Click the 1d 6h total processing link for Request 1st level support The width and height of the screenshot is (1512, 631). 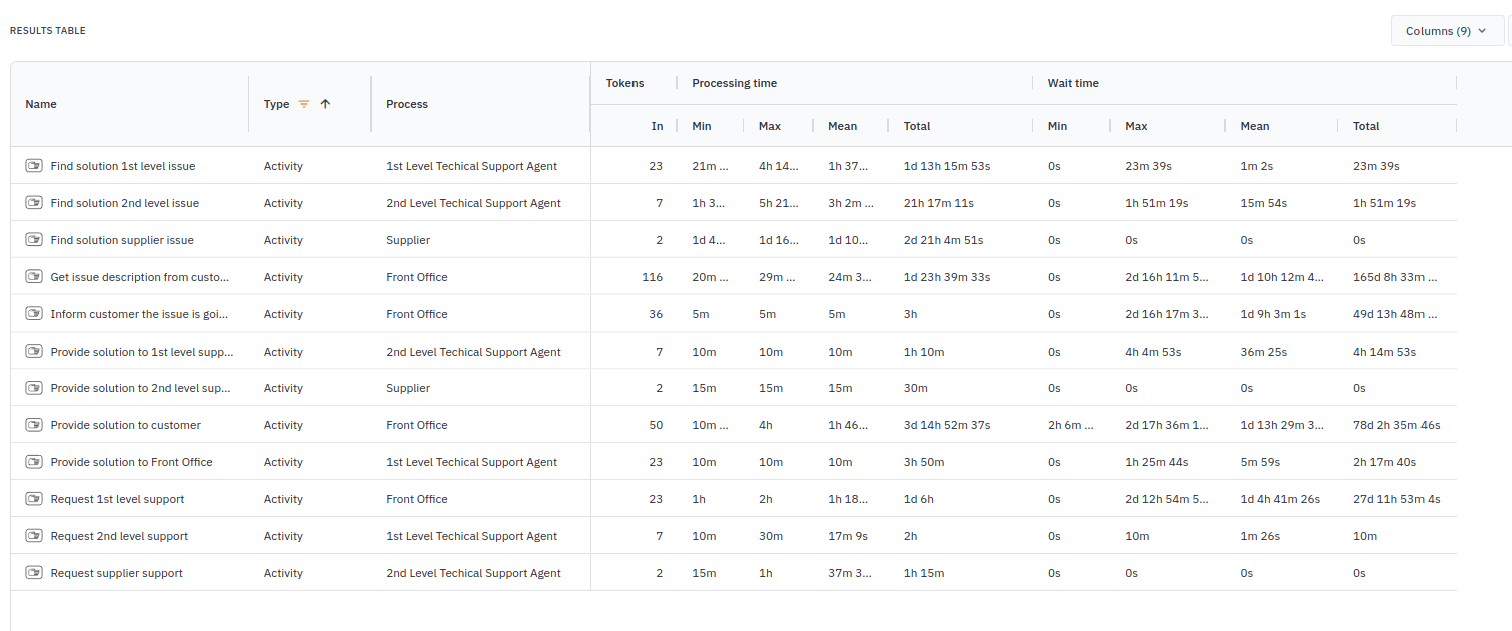click(x=918, y=498)
